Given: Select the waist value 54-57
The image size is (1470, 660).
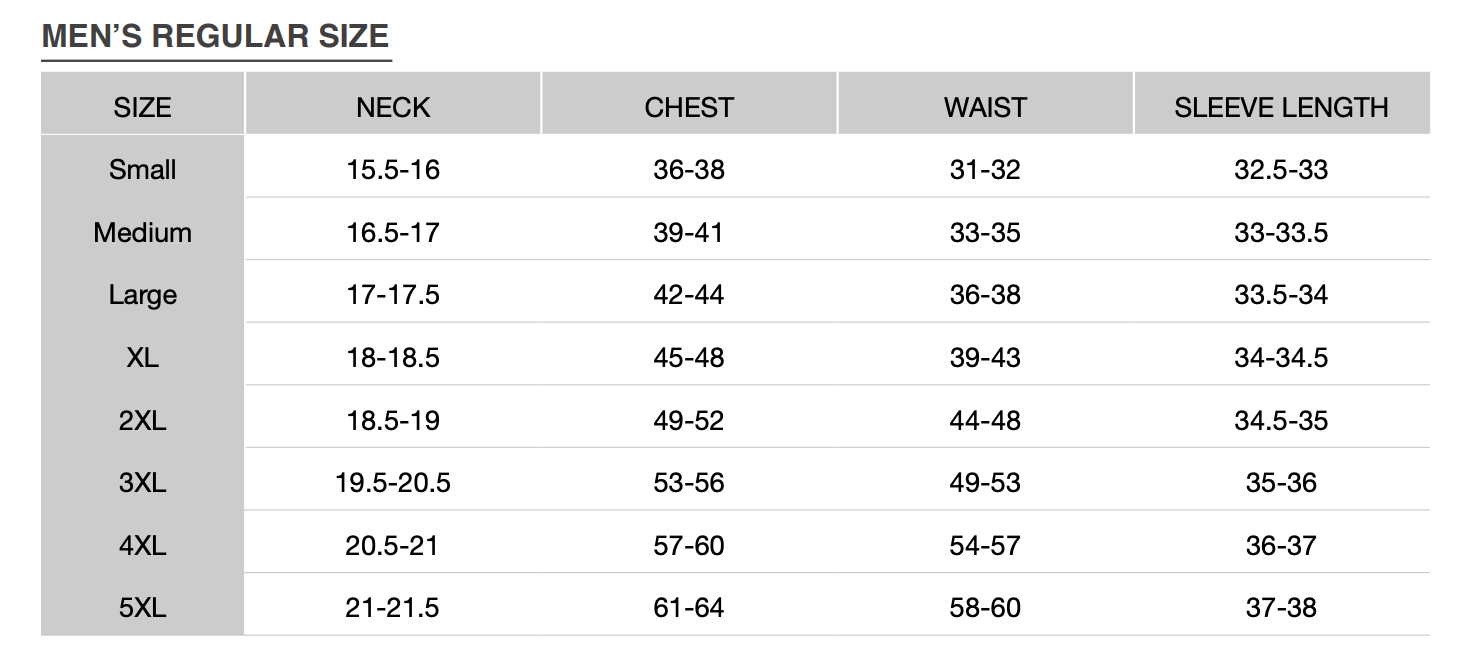Looking at the screenshot, I should pos(985,546).
